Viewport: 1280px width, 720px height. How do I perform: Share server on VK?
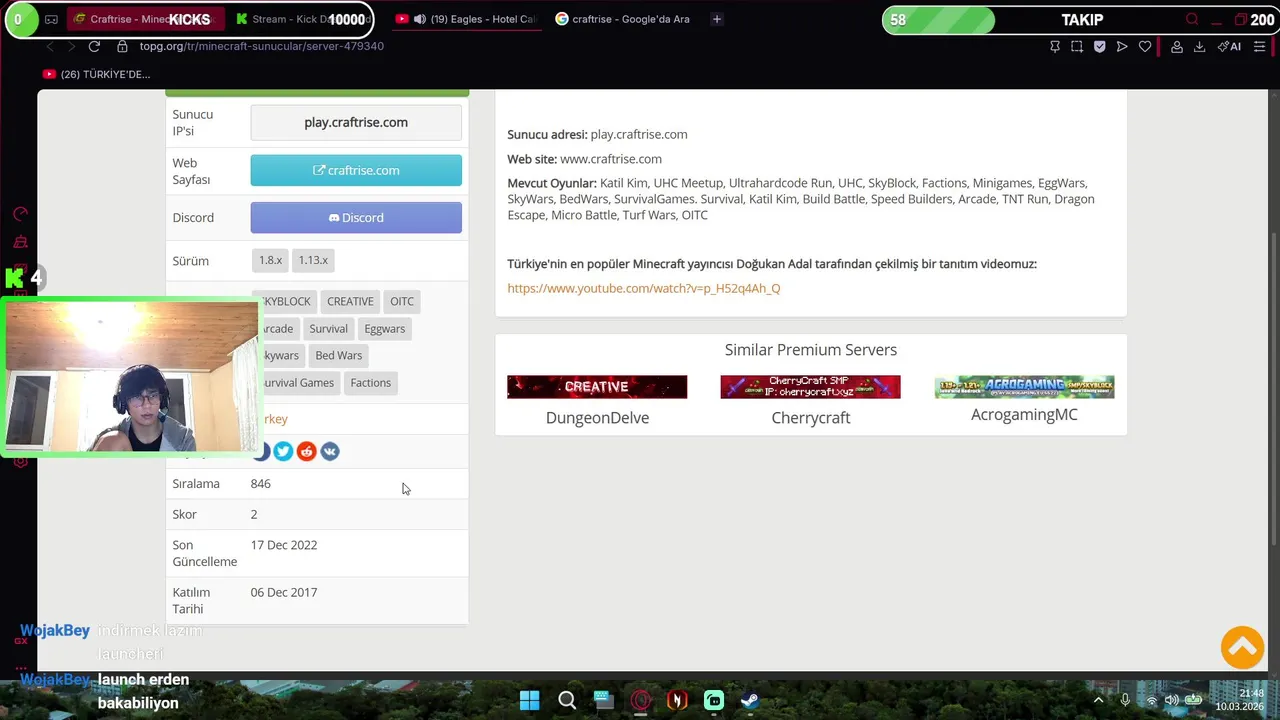point(329,452)
